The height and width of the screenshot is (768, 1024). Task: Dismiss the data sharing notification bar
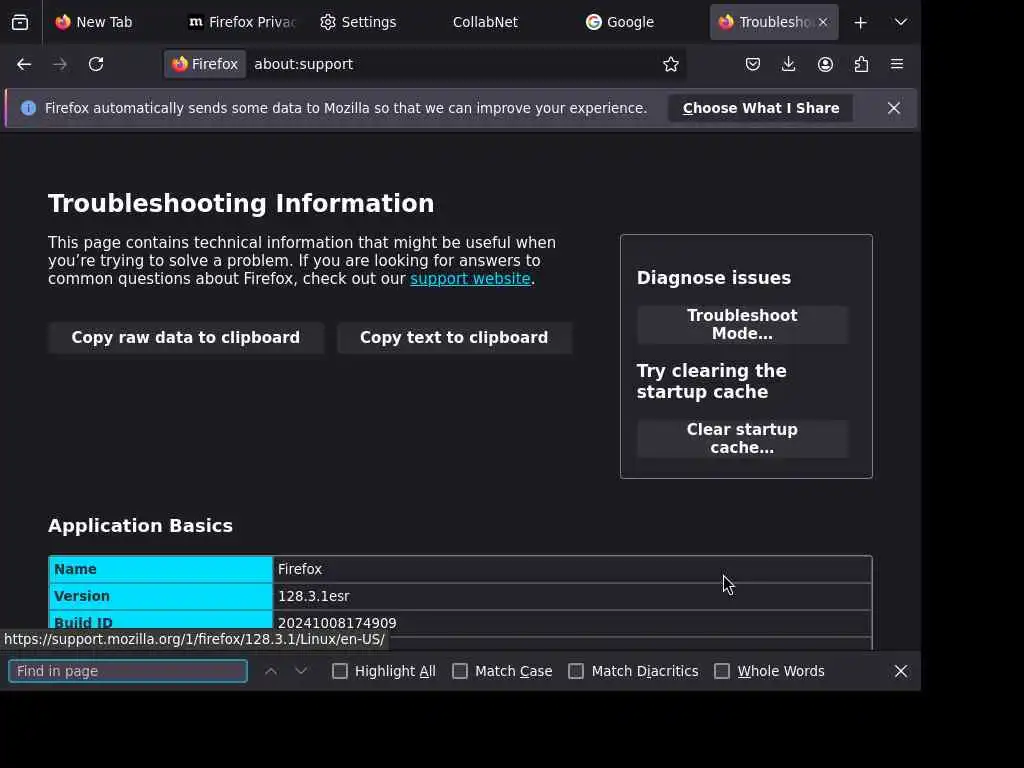click(x=893, y=108)
